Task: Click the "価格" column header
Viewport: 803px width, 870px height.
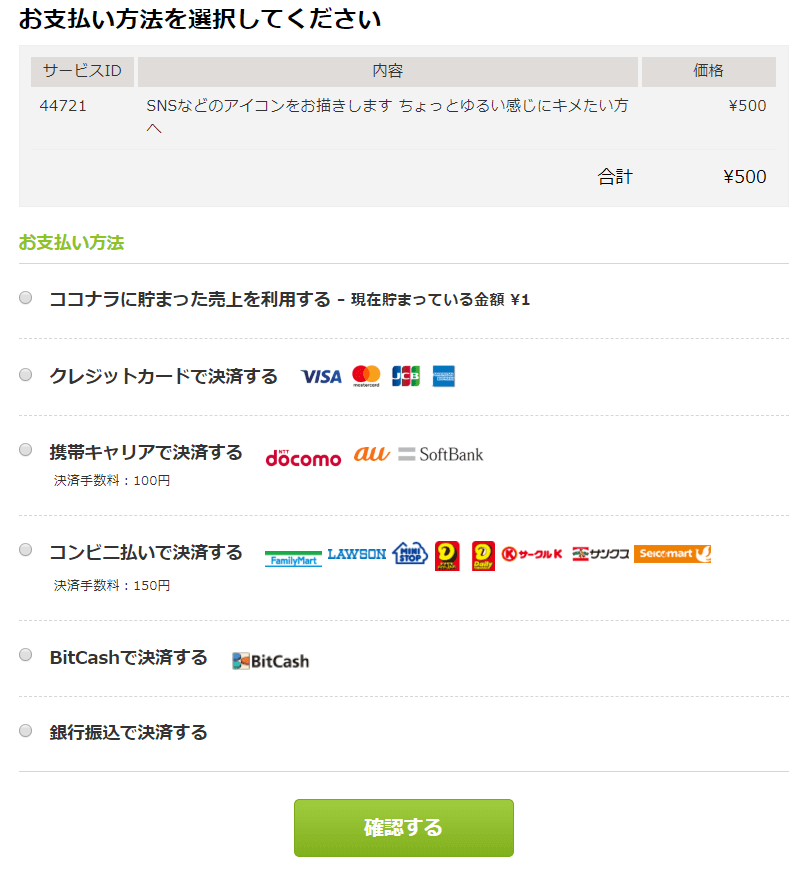Action: point(709,71)
